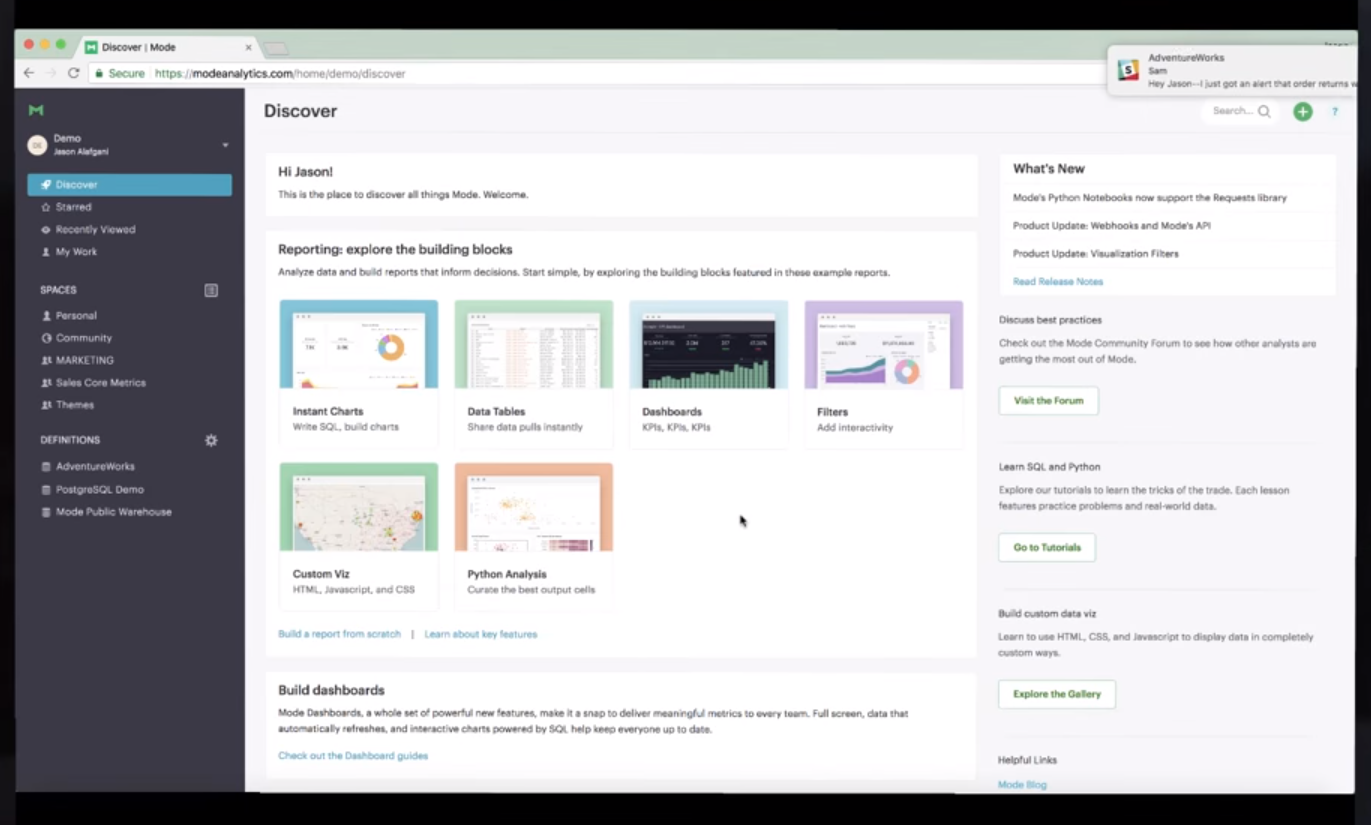Open Check out the Dashboard guides link

(353, 756)
